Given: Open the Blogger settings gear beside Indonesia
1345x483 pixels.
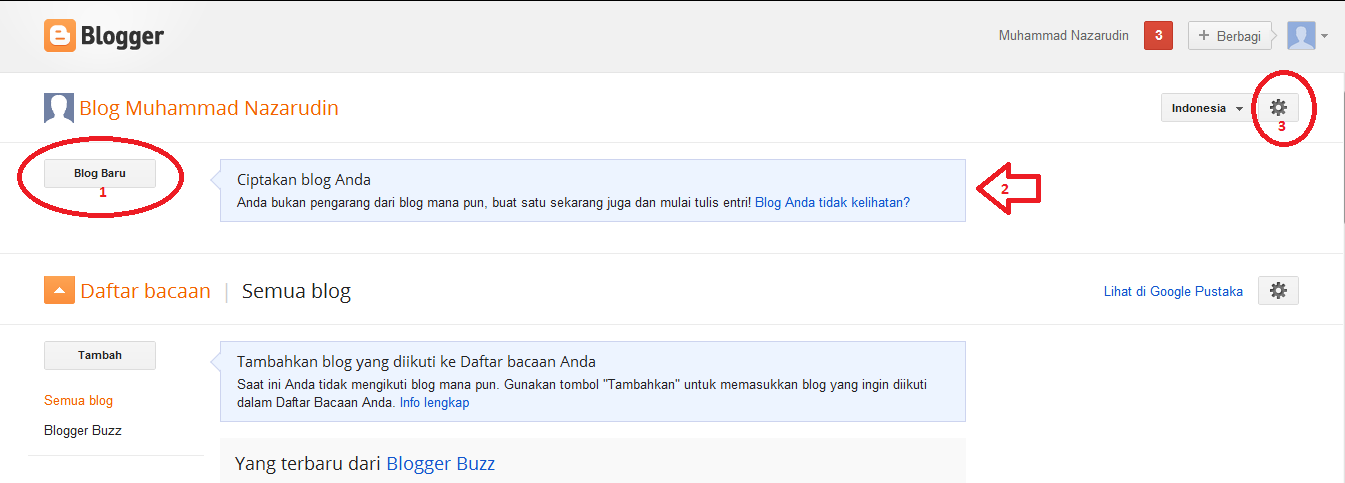Looking at the screenshot, I should (x=1278, y=108).
